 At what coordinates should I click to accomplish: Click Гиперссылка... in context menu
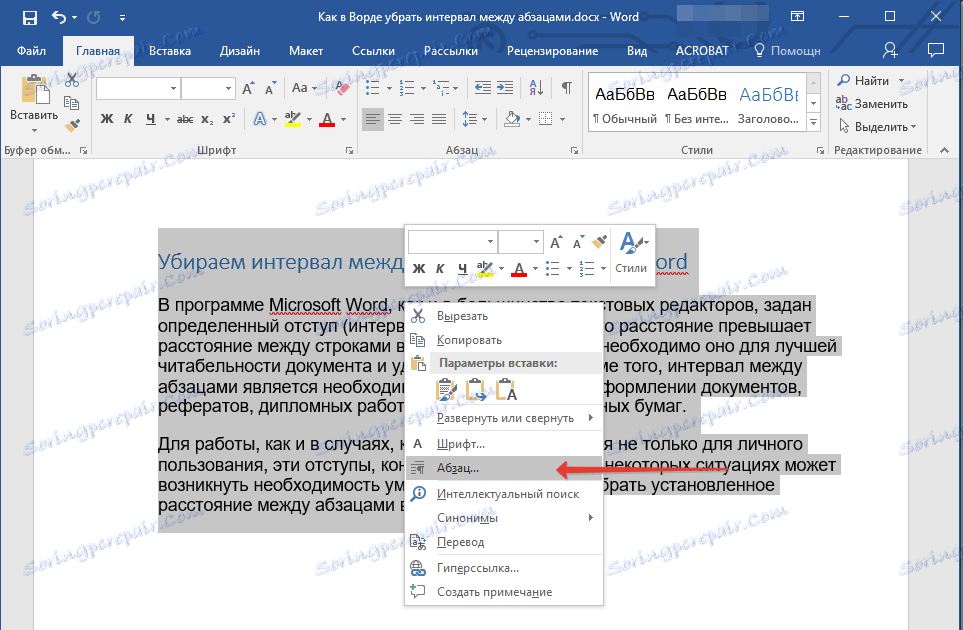click(504, 568)
